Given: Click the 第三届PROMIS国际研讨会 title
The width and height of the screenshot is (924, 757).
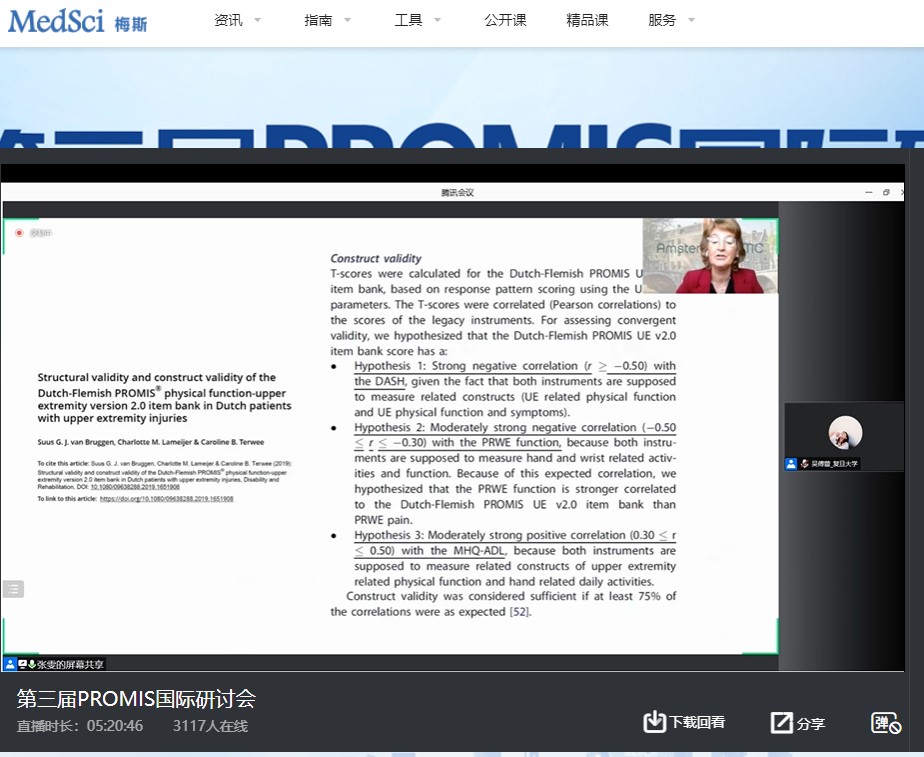Looking at the screenshot, I should [136, 698].
